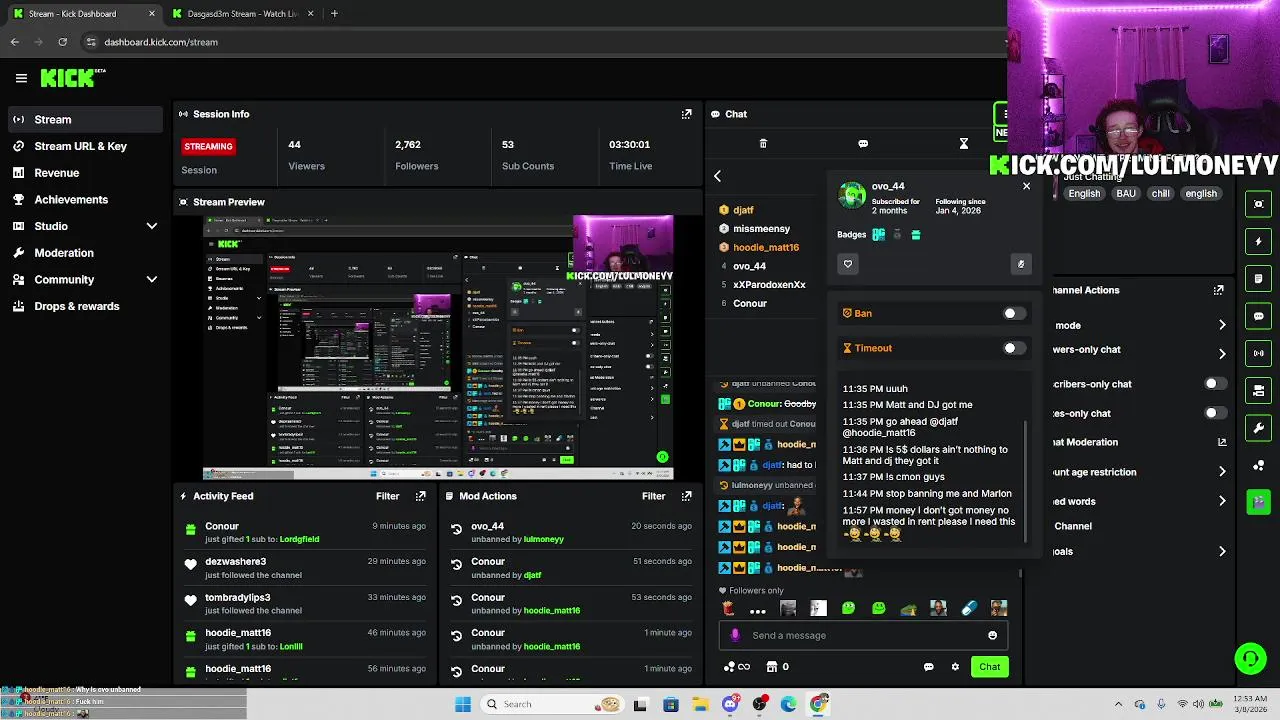Open emoji picker in message box
The width and height of the screenshot is (1280, 720).
click(x=992, y=635)
